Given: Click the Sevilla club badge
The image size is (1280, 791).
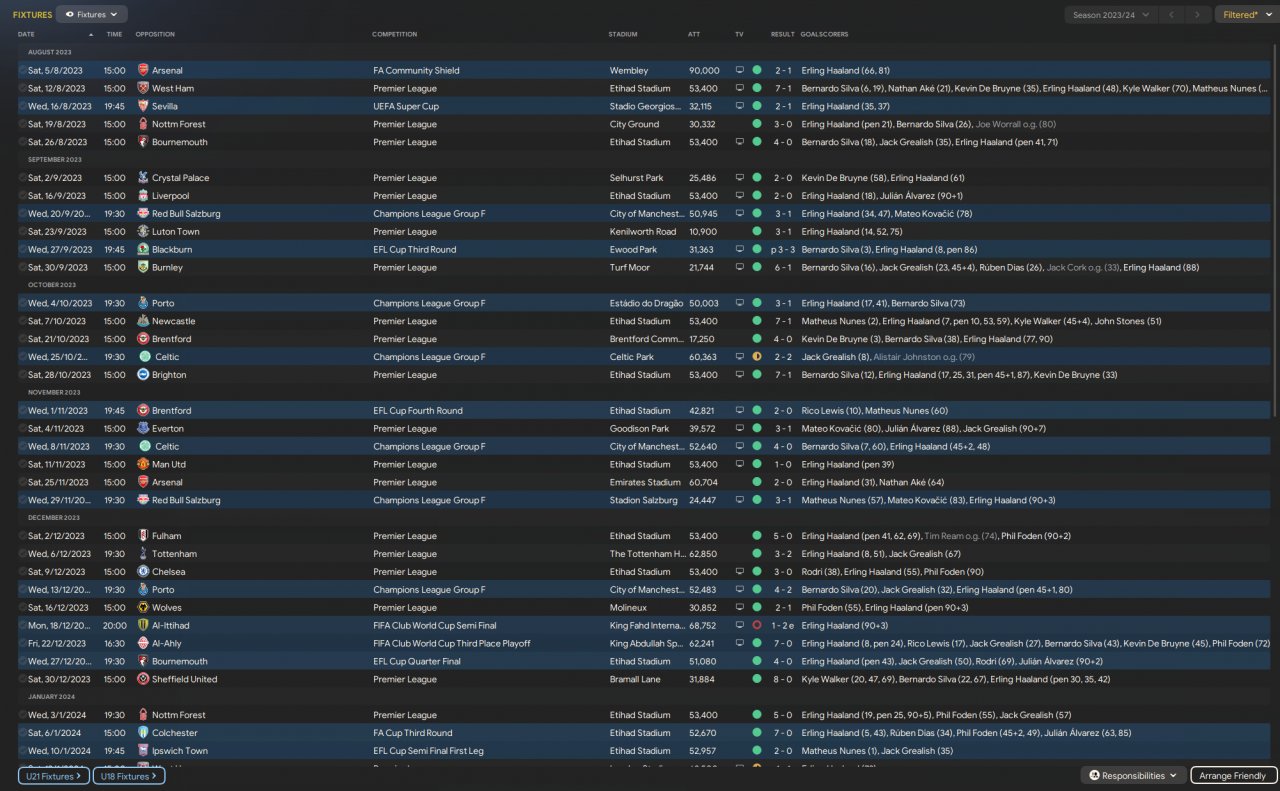Looking at the screenshot, I should pos(143,107).
